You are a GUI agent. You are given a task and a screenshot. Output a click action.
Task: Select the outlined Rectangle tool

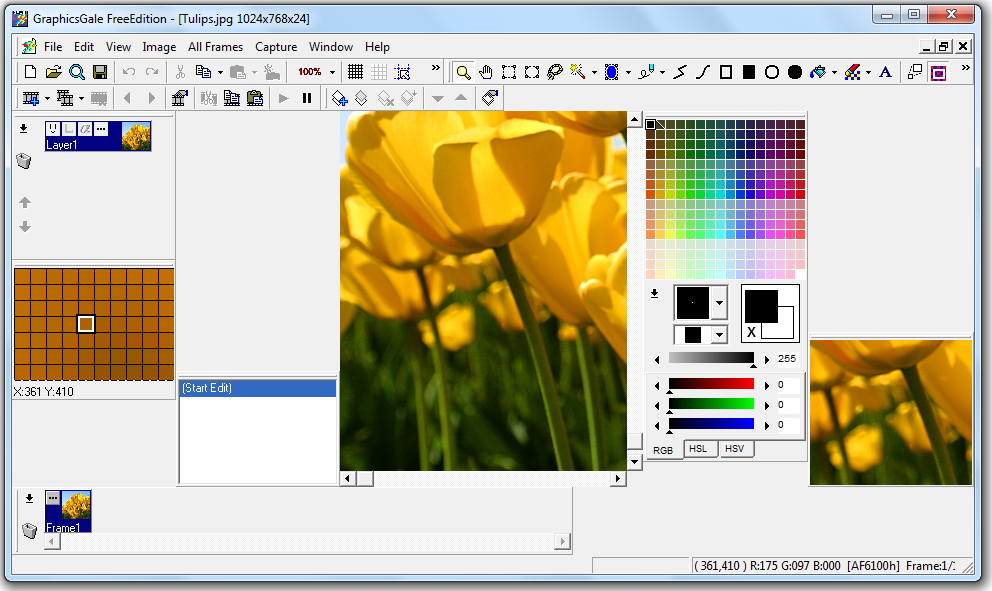pyautogui.click(x=726, y=72)
